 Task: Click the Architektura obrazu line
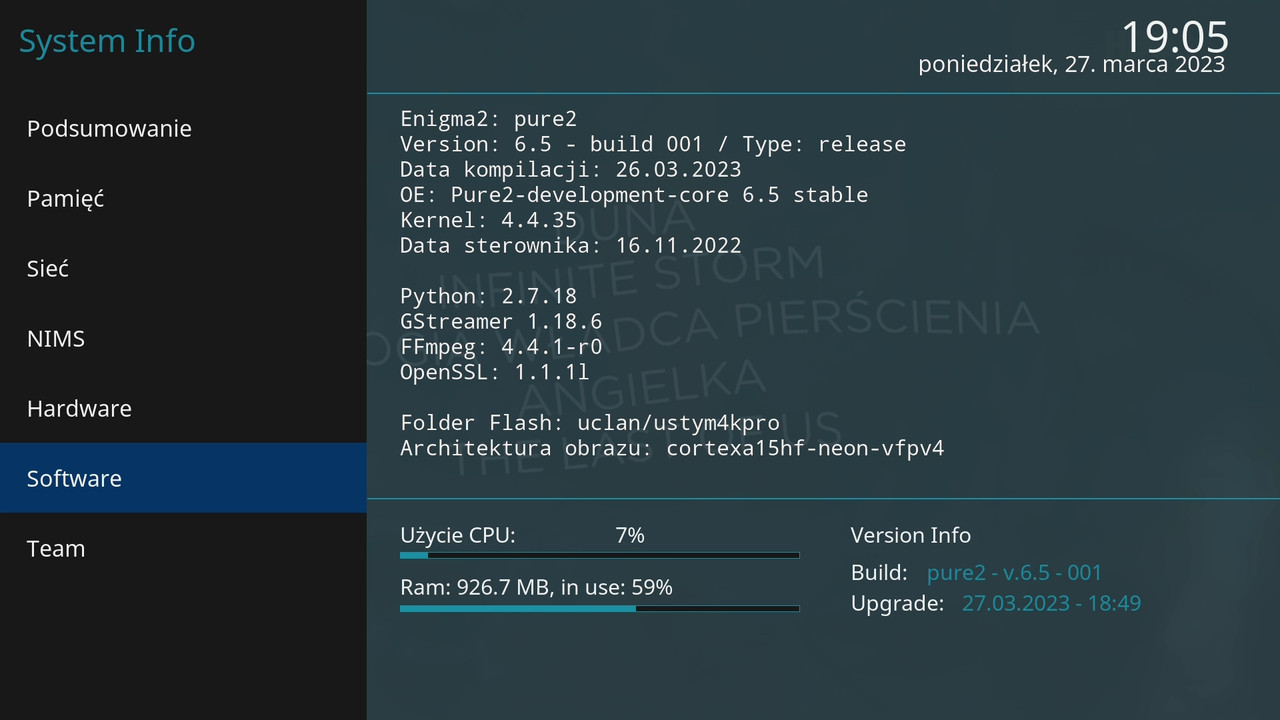[x=672, y=448]
